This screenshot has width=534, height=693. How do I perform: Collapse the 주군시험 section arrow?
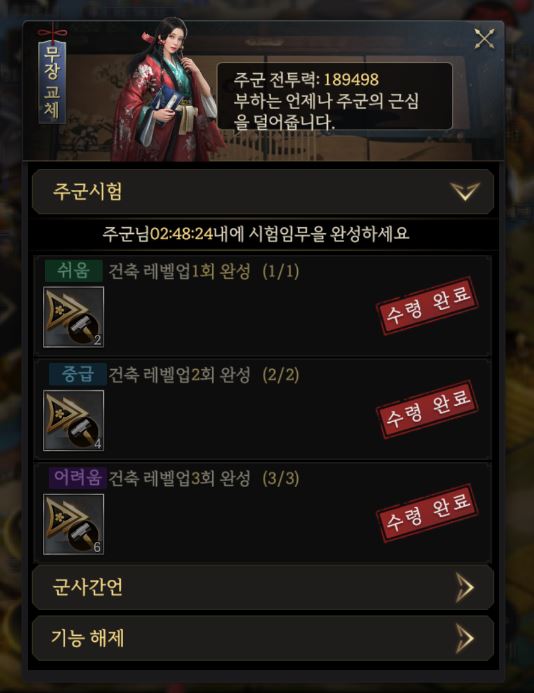(465, 192)
